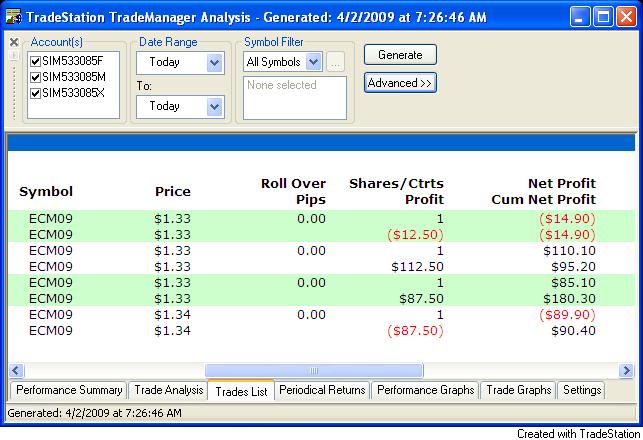The image size is (643, 440).
Task: Close the TradeManager Analysis window
Action: (x=627, y=17)
